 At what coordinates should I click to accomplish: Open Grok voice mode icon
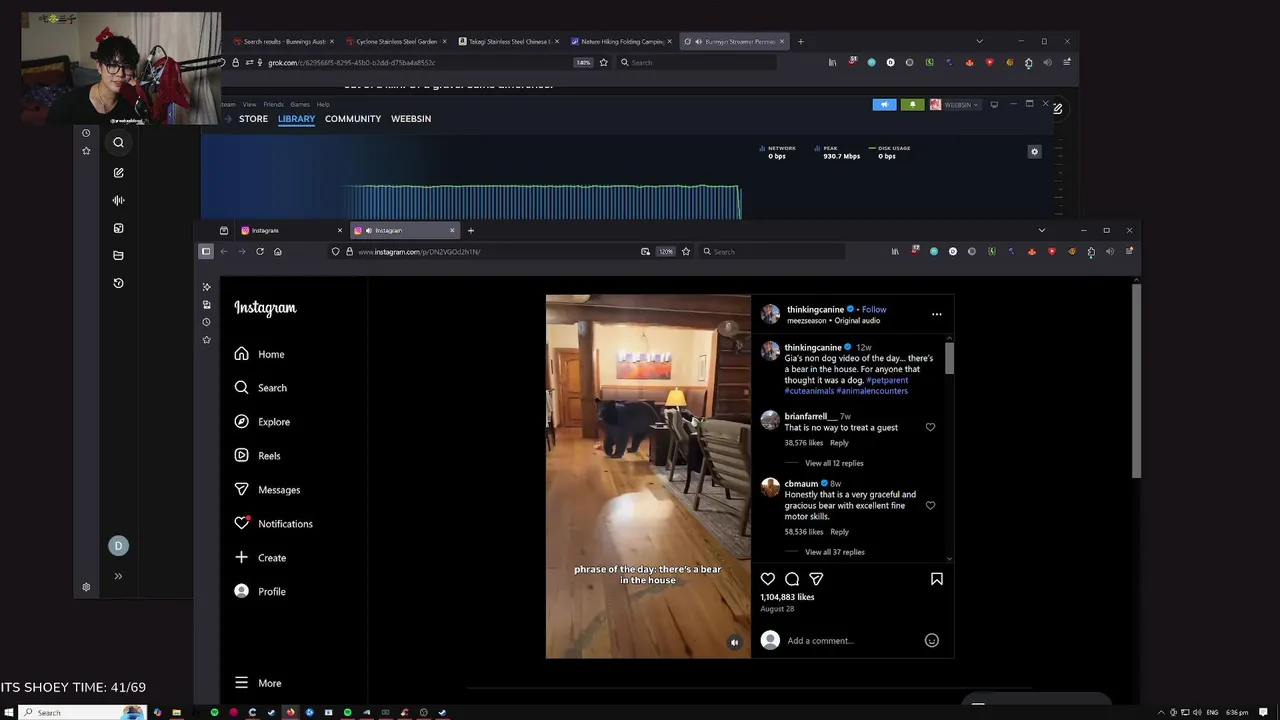coord(118,201)
